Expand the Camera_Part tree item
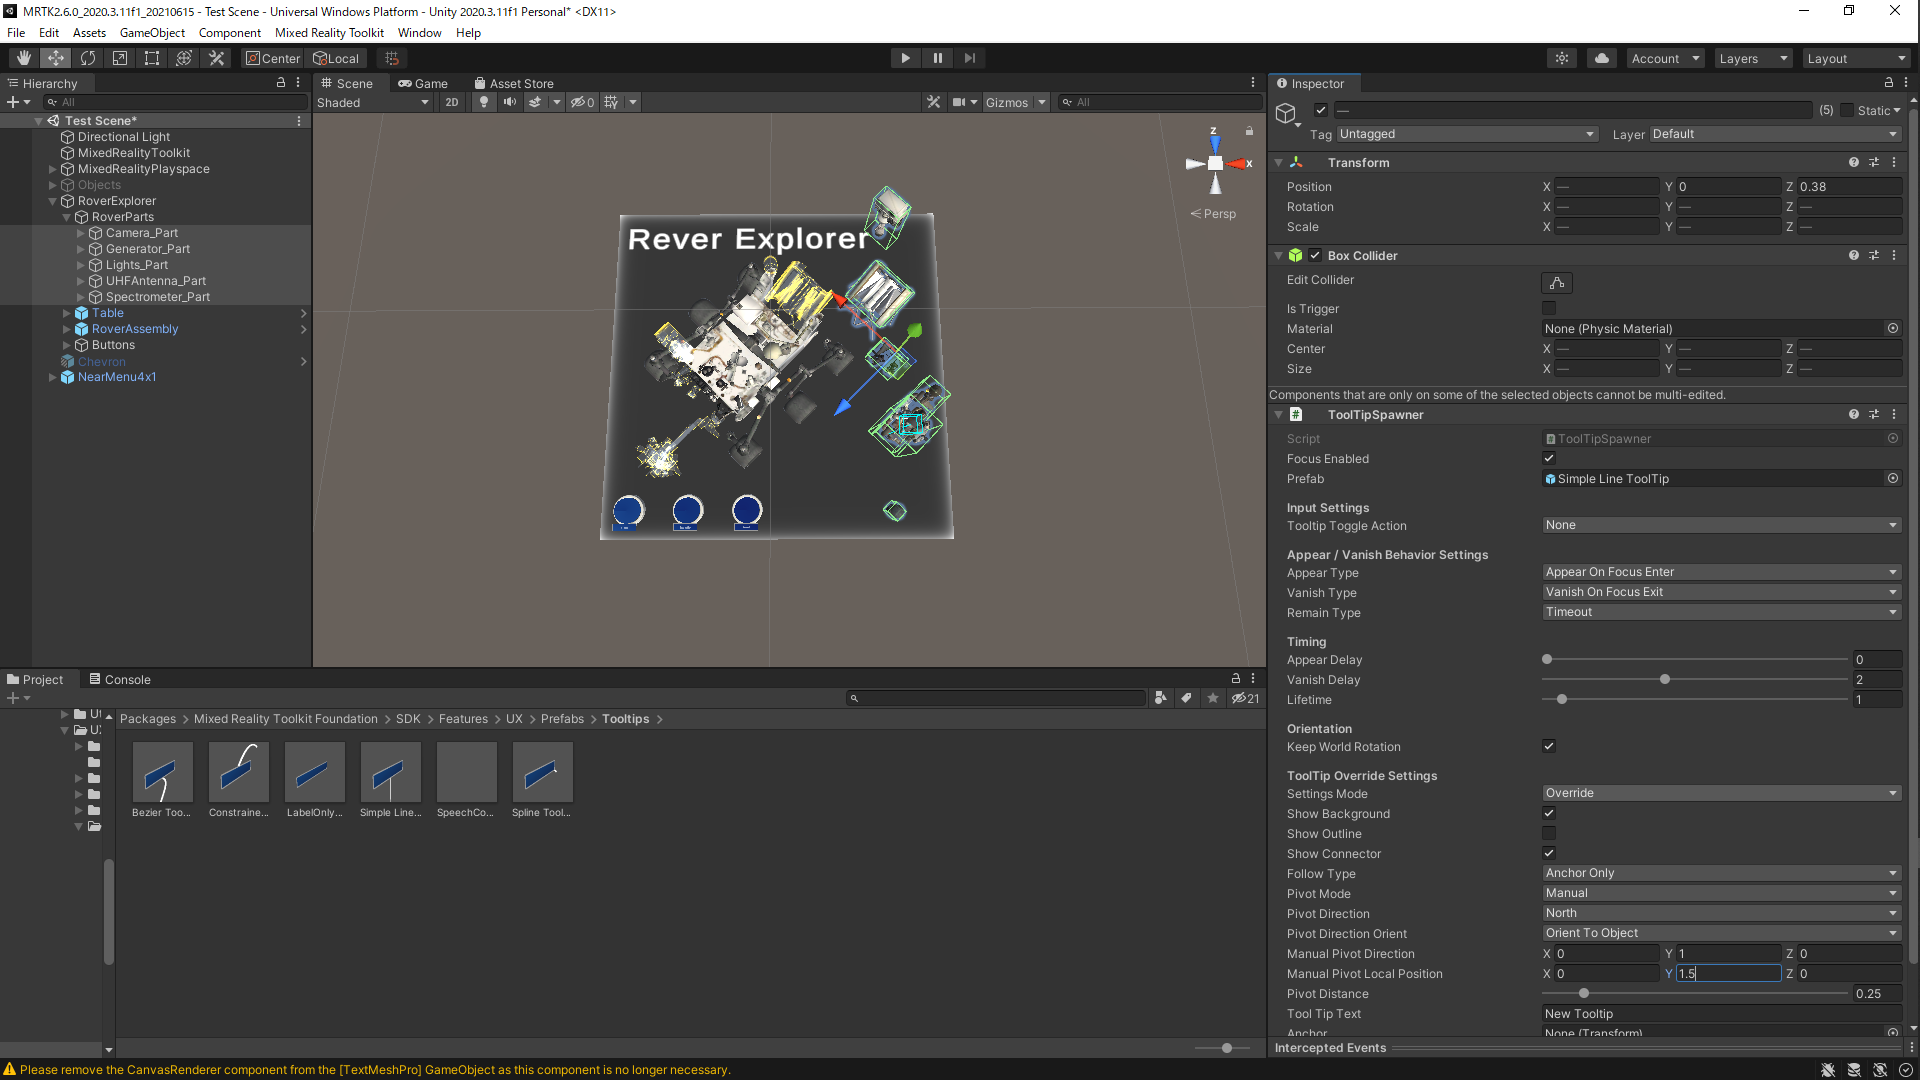 point(81,233)
